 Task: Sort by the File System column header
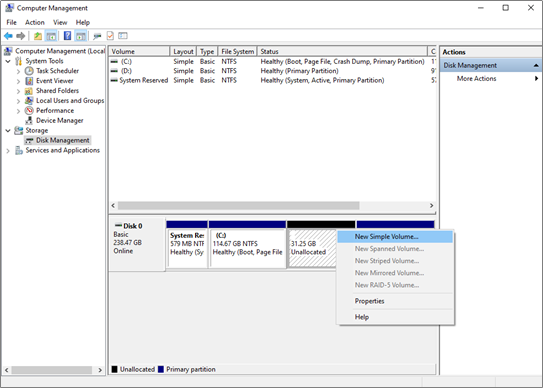[238, 52]
